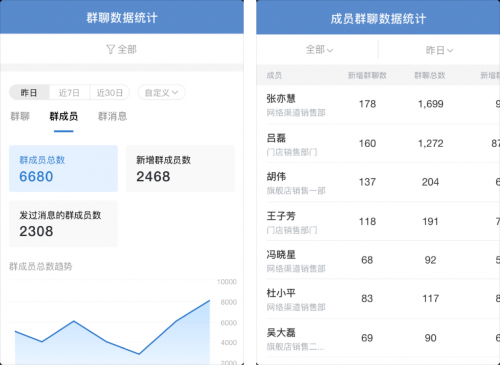The height and width of the screenshot is (365, 500).
Task: Select the 群成员总数 6680 card
Action: click(63, 168)
